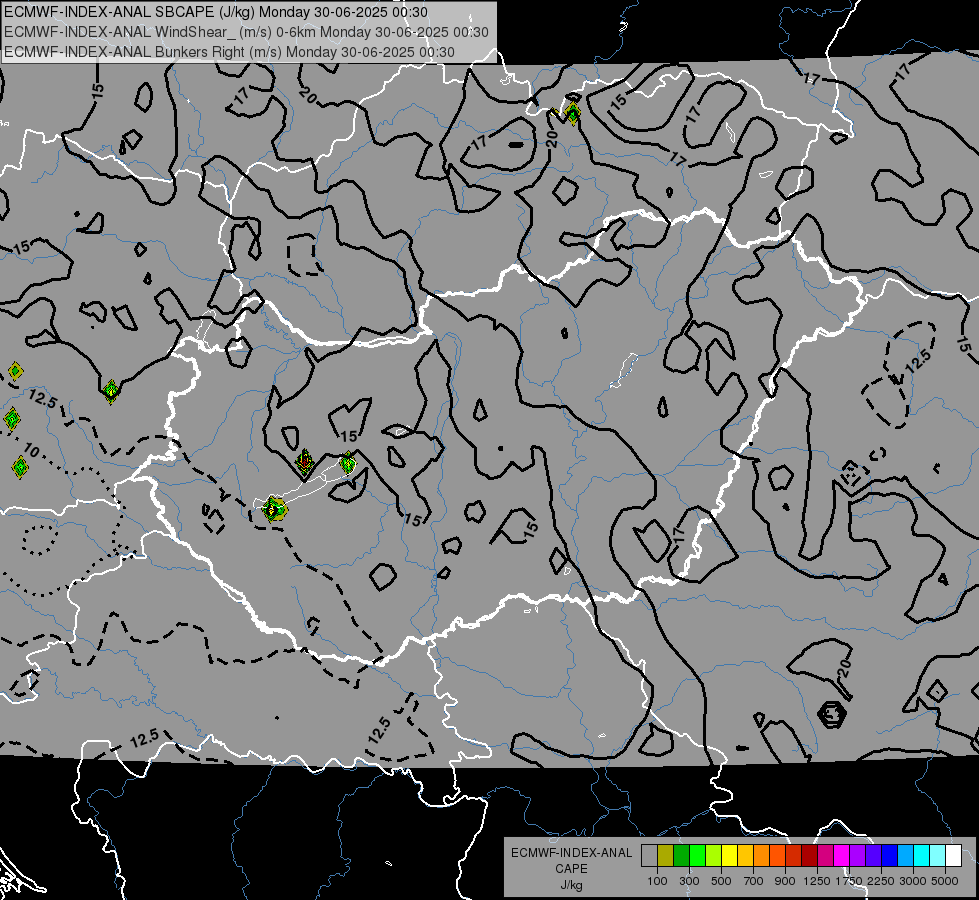
Task: Select the gray swatch in CAPE legend
Action: pyautogui.click(x=649, y=856)
